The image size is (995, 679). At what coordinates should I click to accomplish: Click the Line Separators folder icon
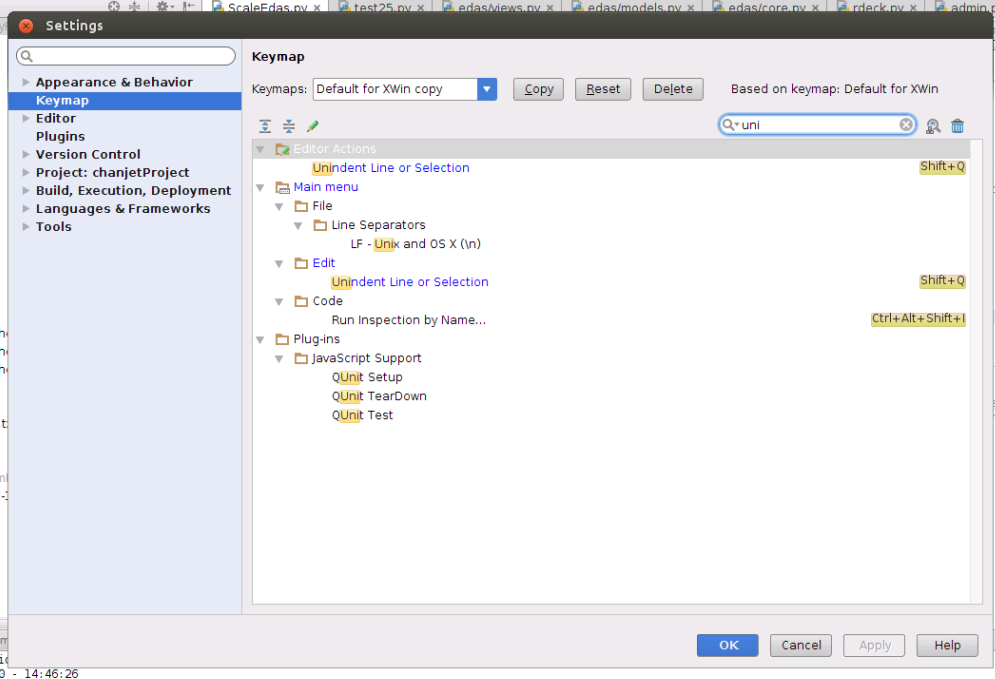[x=320, y=225]
